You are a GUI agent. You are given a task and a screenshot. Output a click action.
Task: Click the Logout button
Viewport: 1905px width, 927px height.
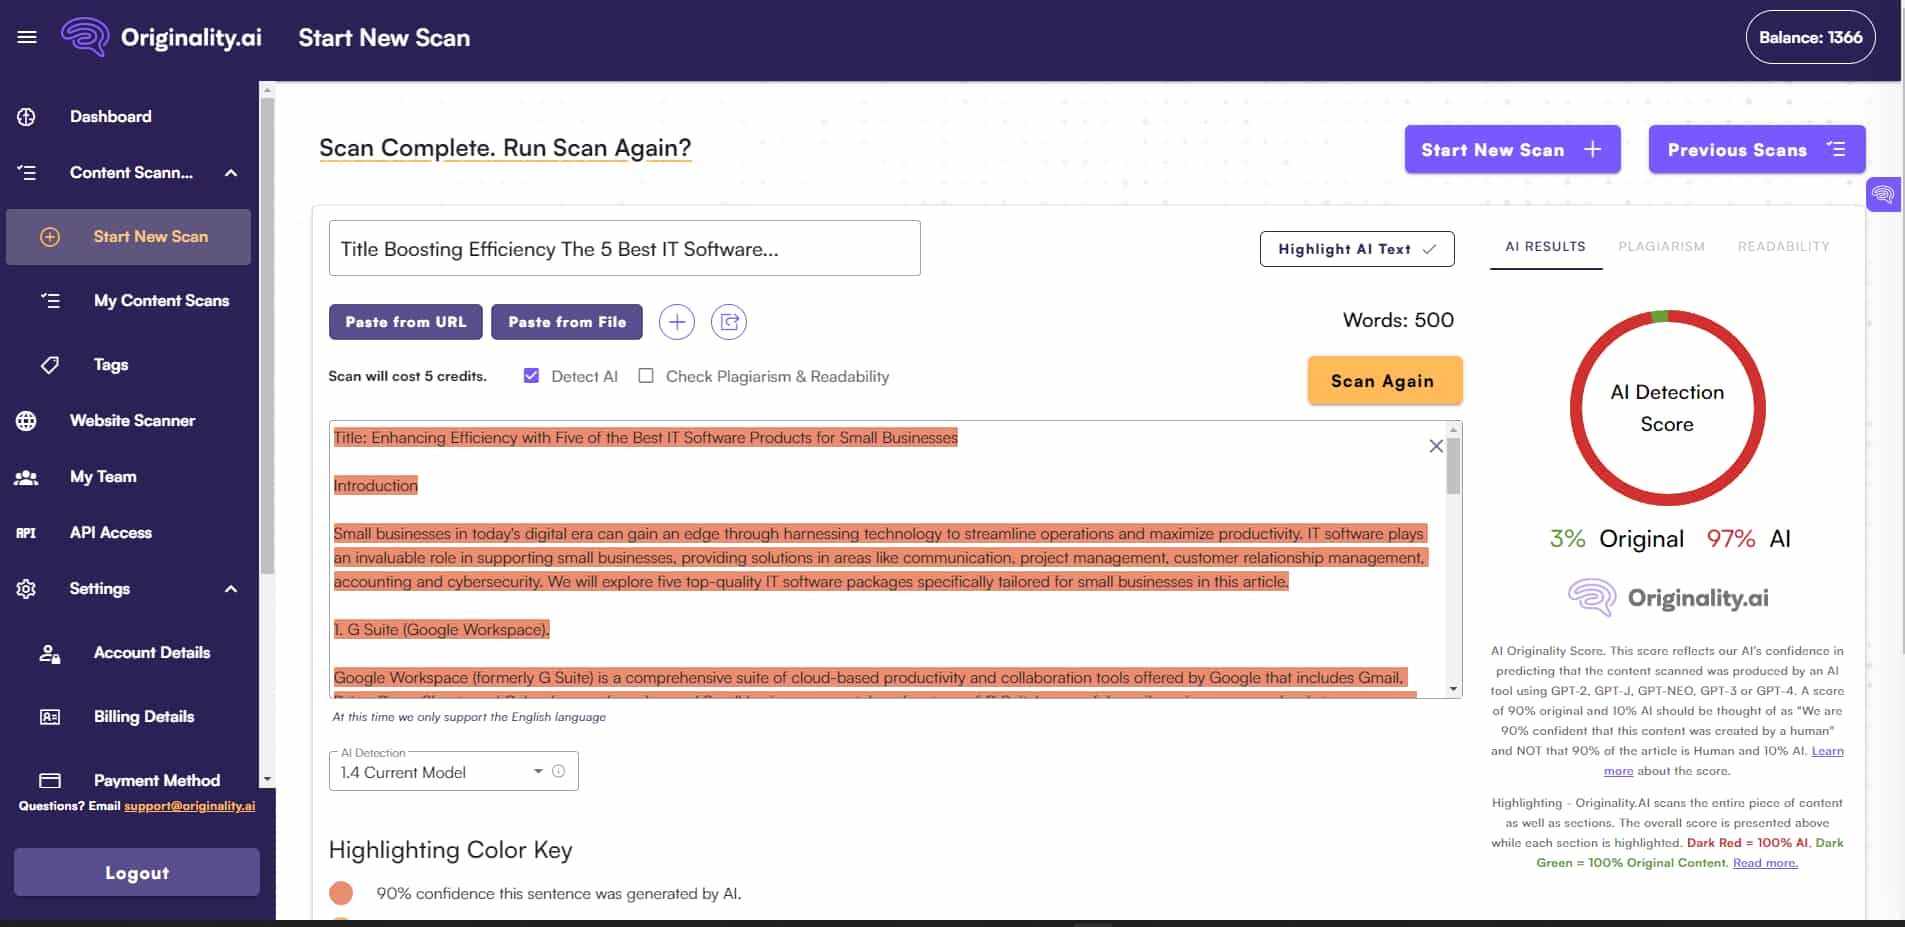tap(137, 873)
